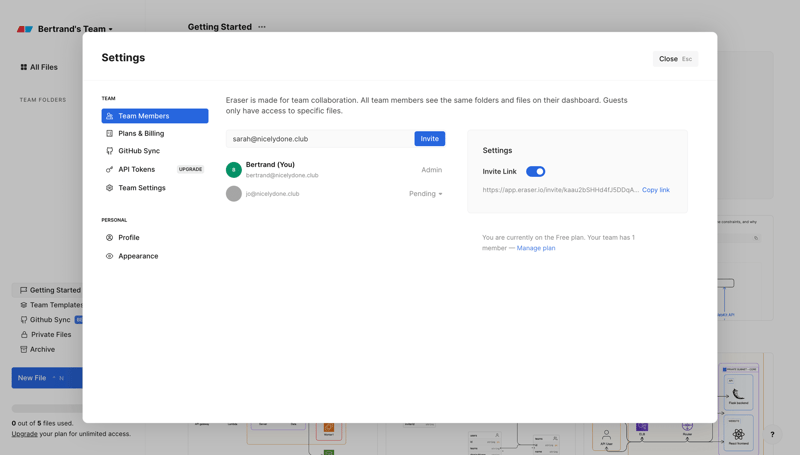Viewport: 800px width, 455px height.
Task: Click the sidebar Github Sync icon
Action: point(23,320)
